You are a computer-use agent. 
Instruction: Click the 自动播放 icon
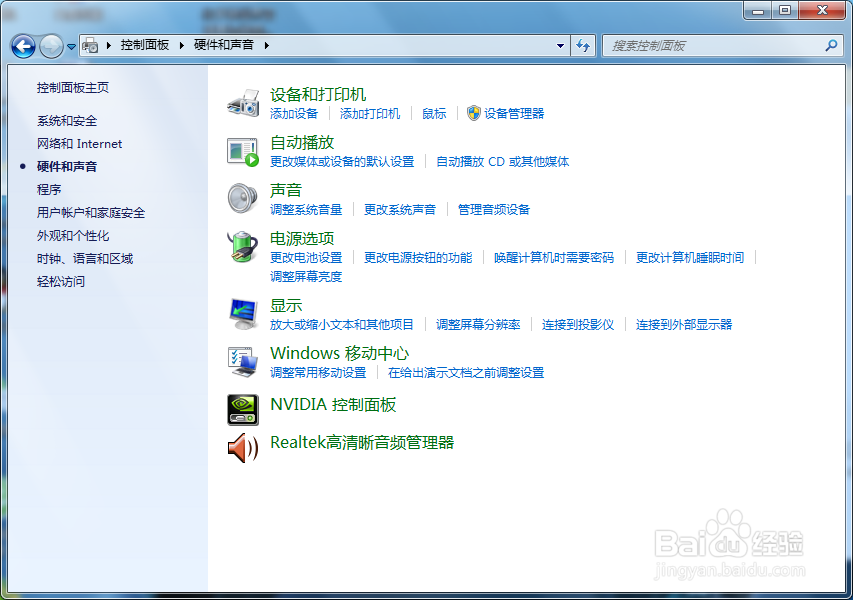click(242, 150)
